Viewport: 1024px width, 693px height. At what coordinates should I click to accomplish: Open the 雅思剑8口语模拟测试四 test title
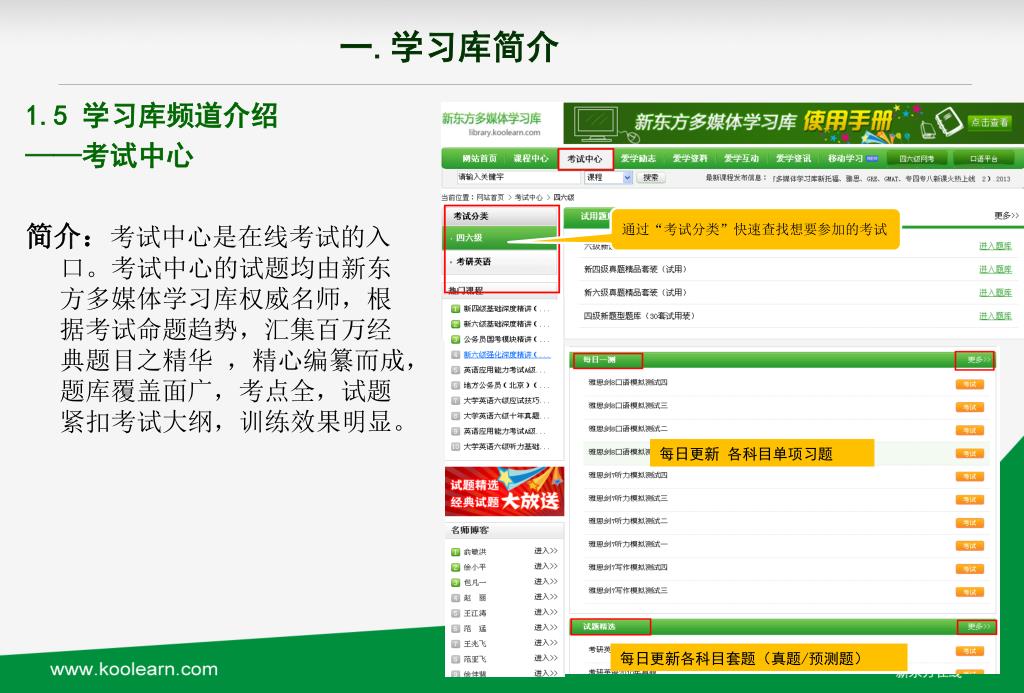[628, 383]
